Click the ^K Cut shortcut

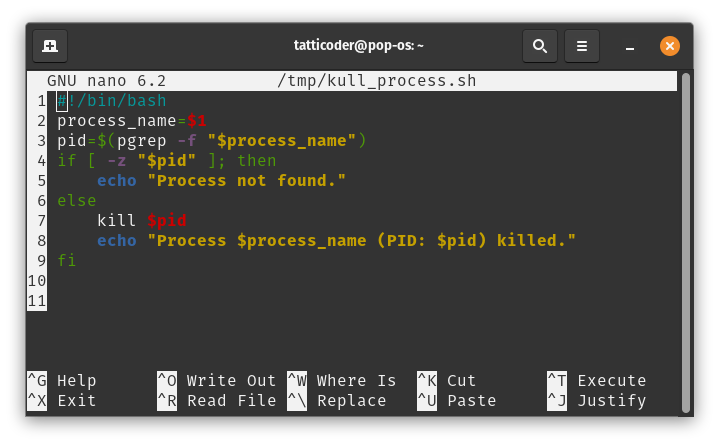[x=446, y=381]
